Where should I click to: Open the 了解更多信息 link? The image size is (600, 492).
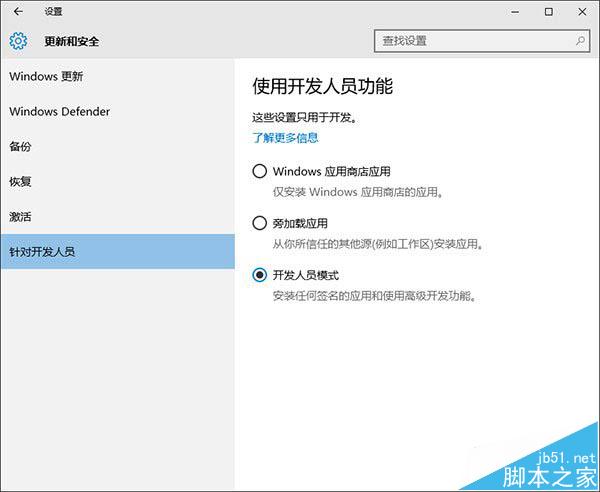285,137
